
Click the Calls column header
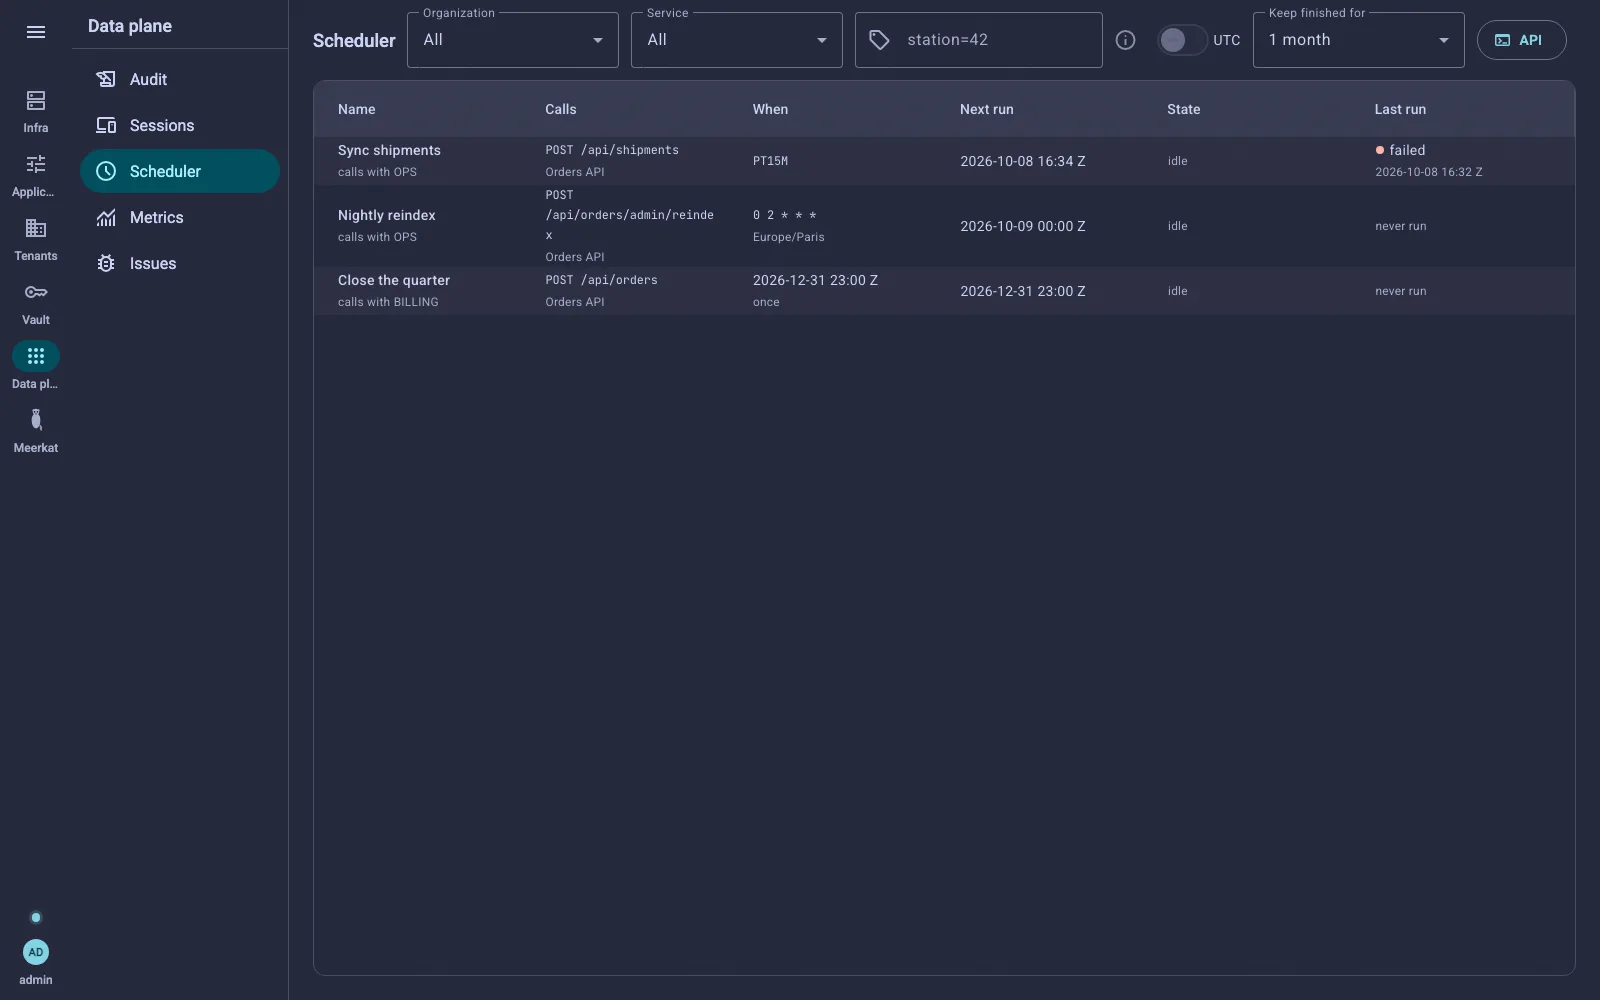click(x=561, y=109)
